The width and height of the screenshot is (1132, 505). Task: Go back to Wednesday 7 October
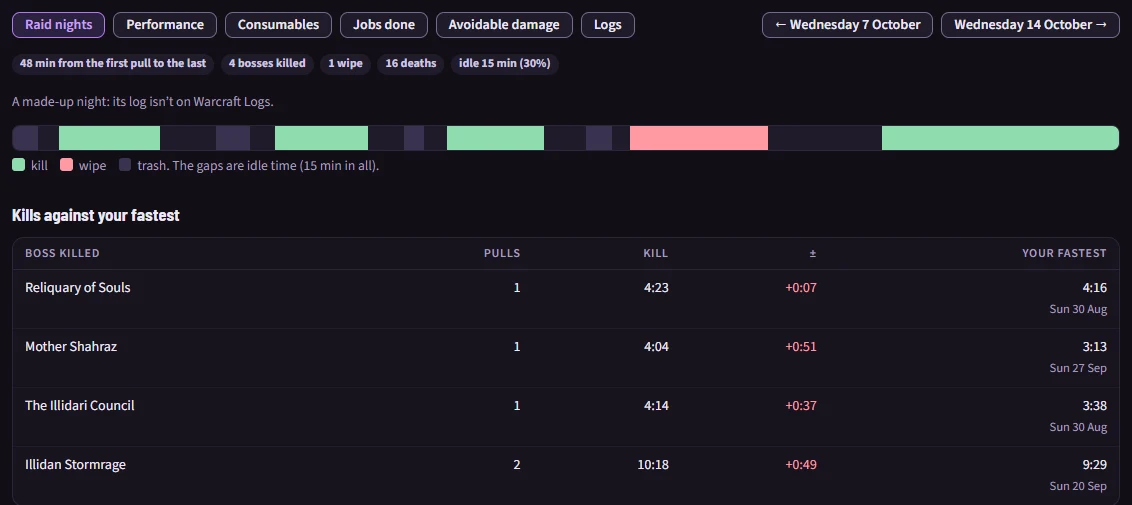[848, 25]
